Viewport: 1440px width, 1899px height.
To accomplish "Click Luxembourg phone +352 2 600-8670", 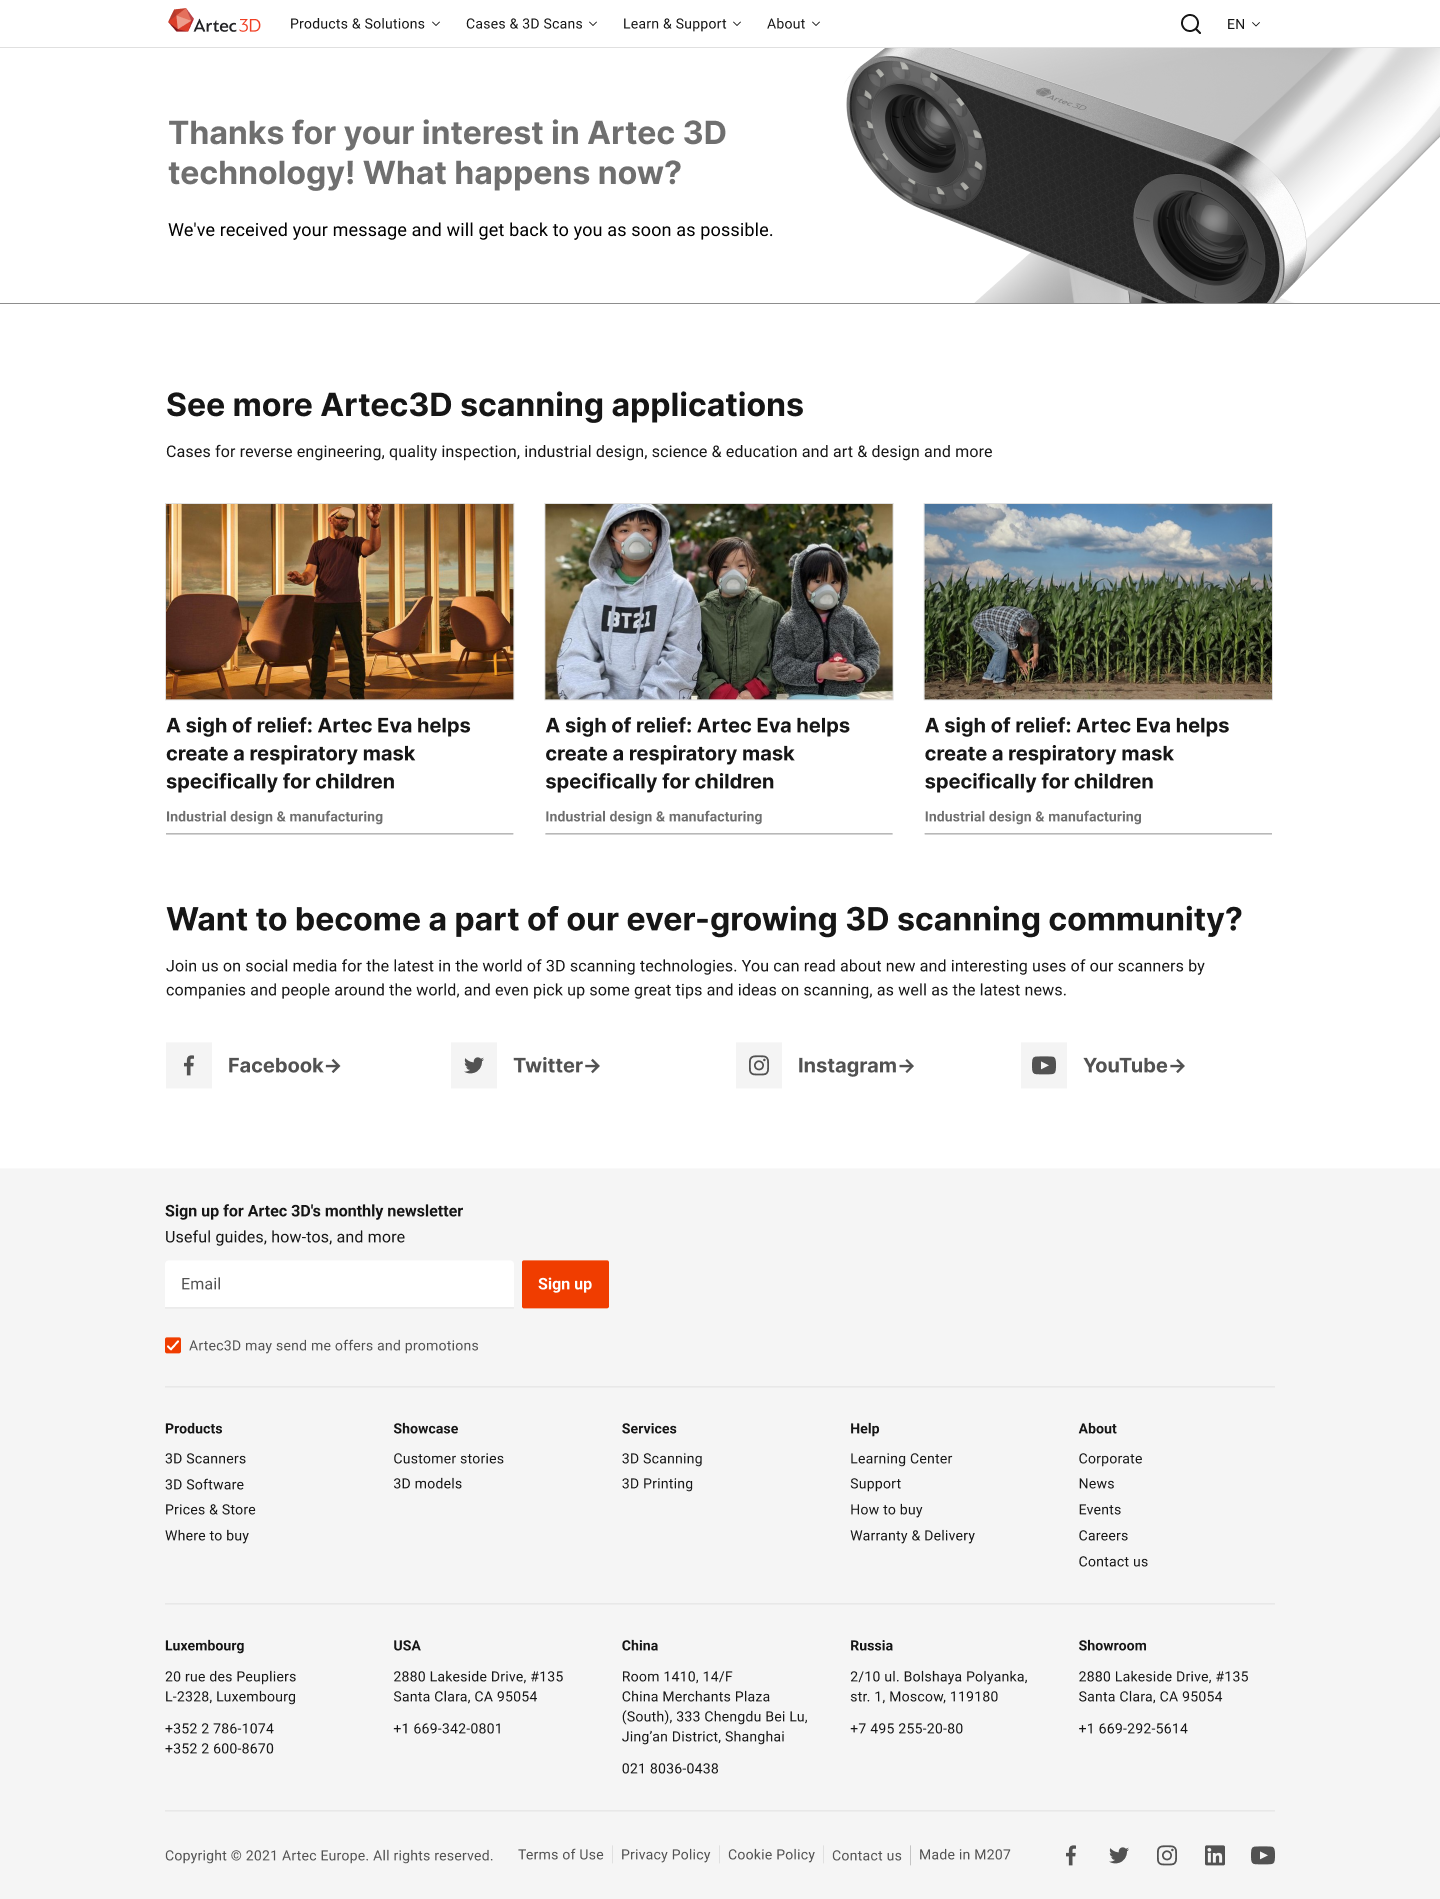I will click(x=219, y=1749).
